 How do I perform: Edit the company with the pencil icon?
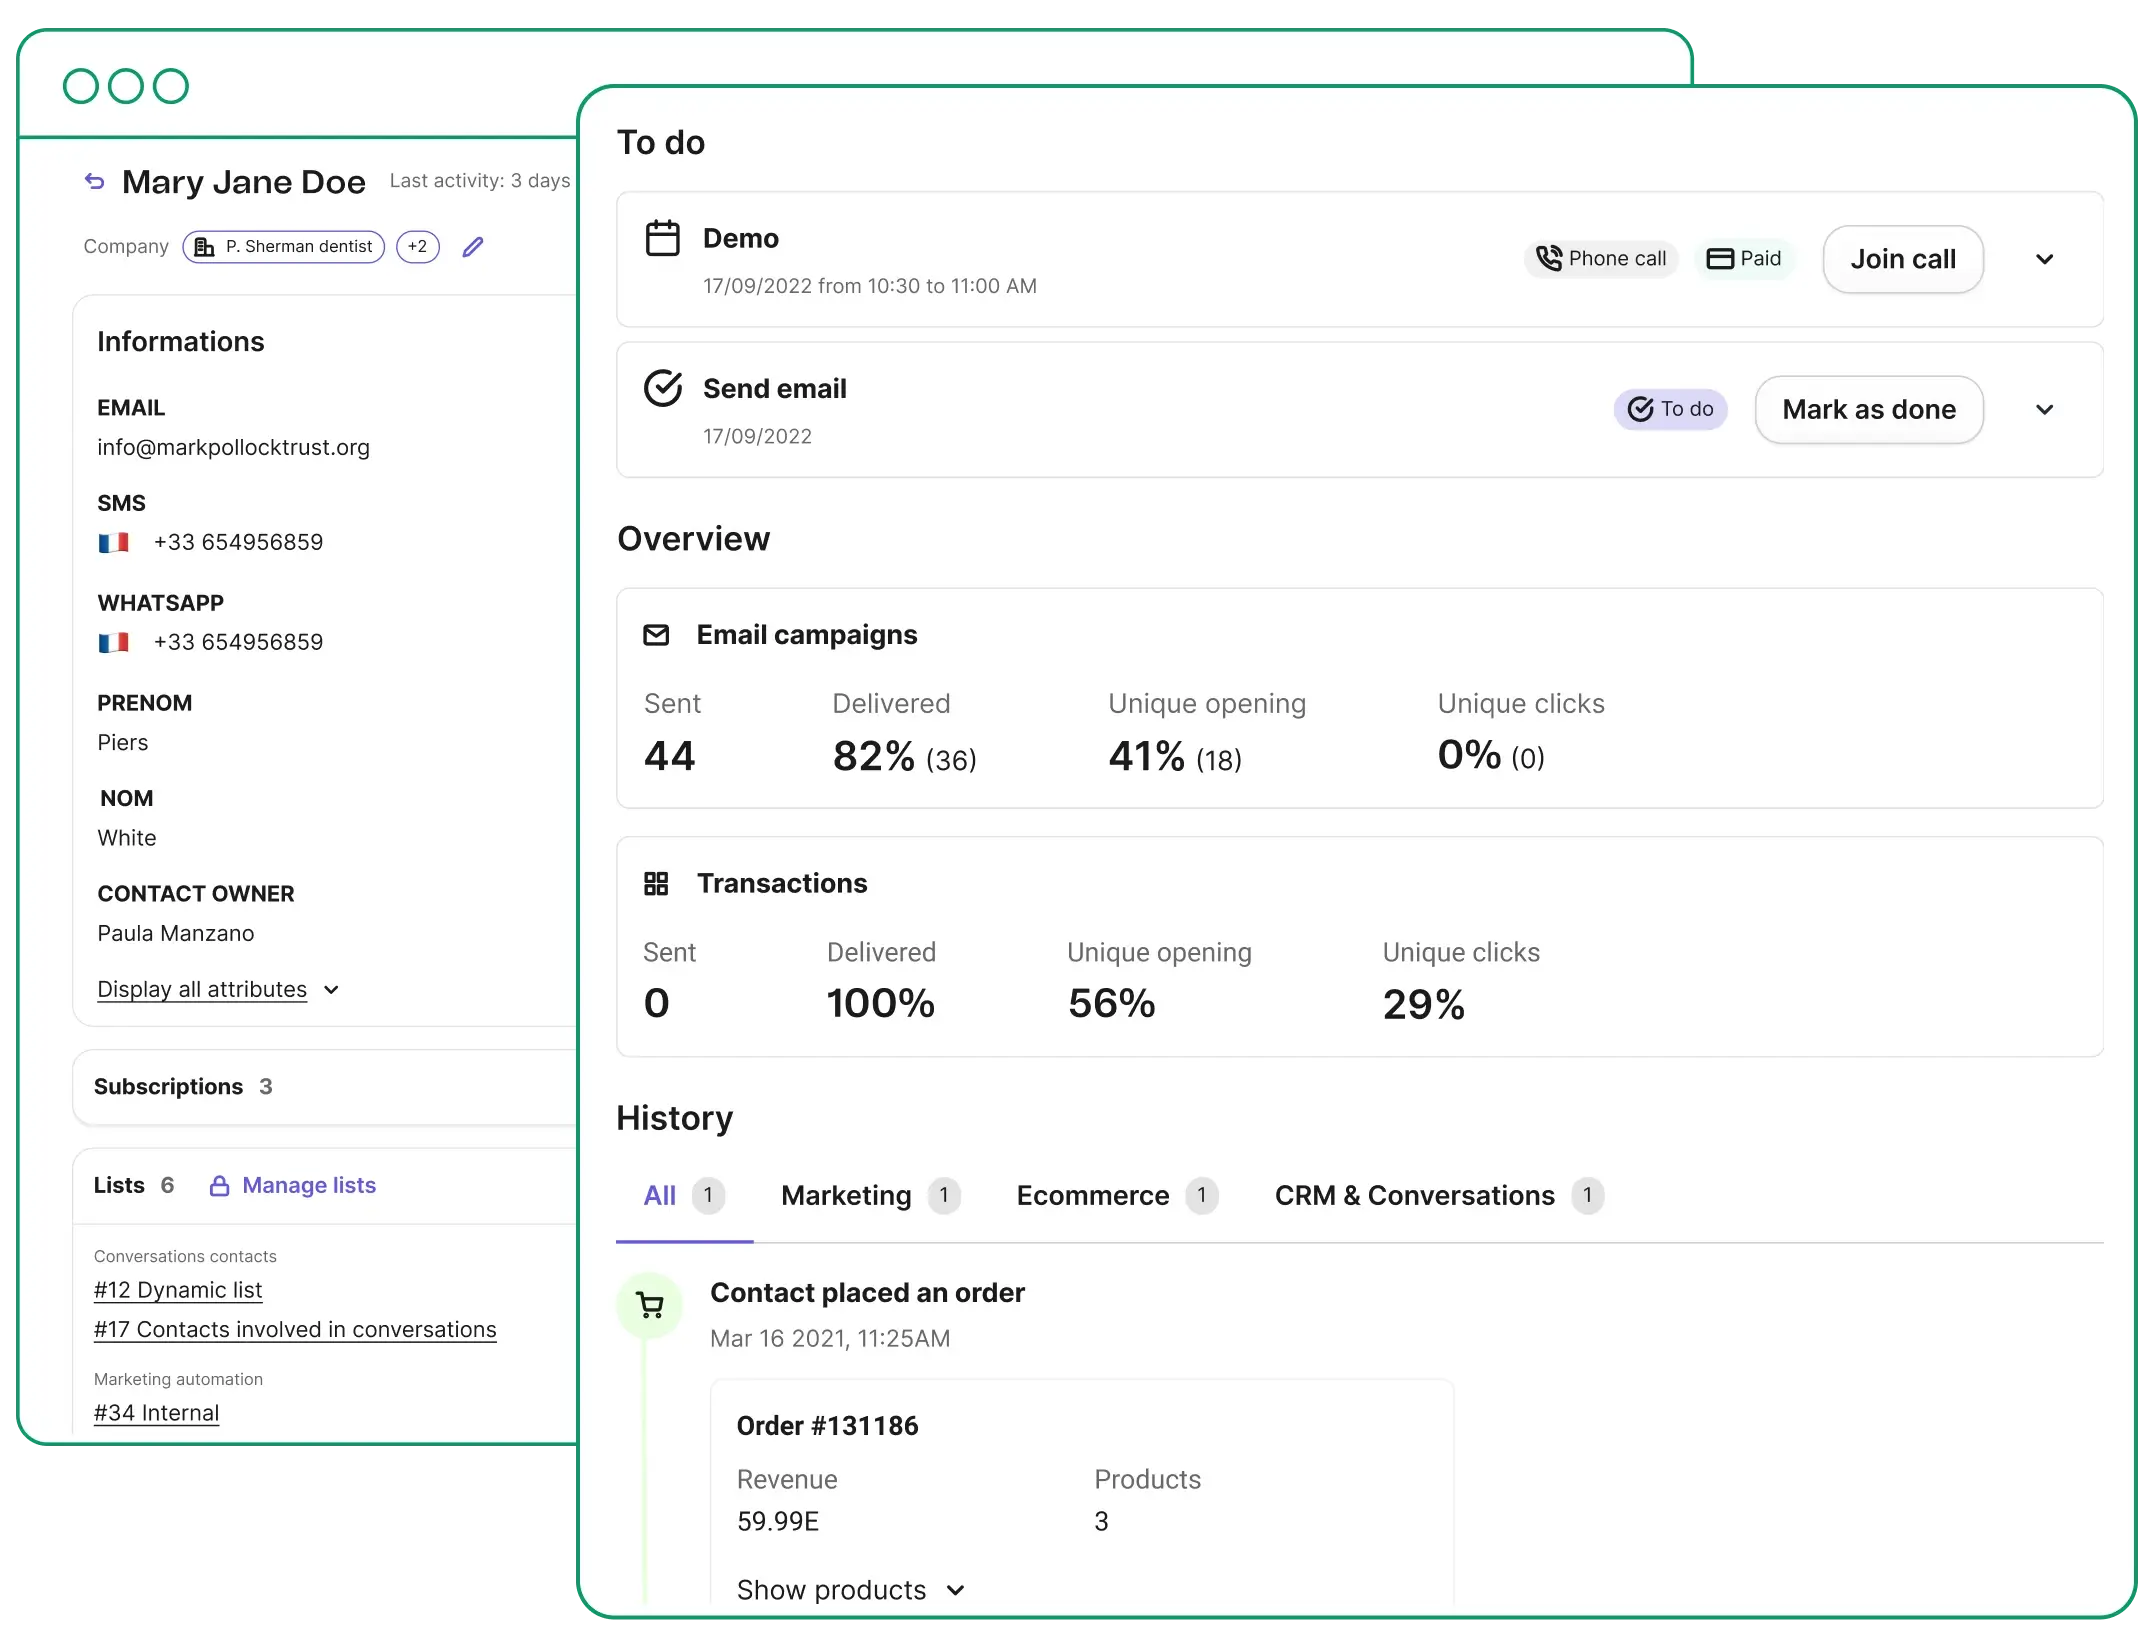click(472, 246)
